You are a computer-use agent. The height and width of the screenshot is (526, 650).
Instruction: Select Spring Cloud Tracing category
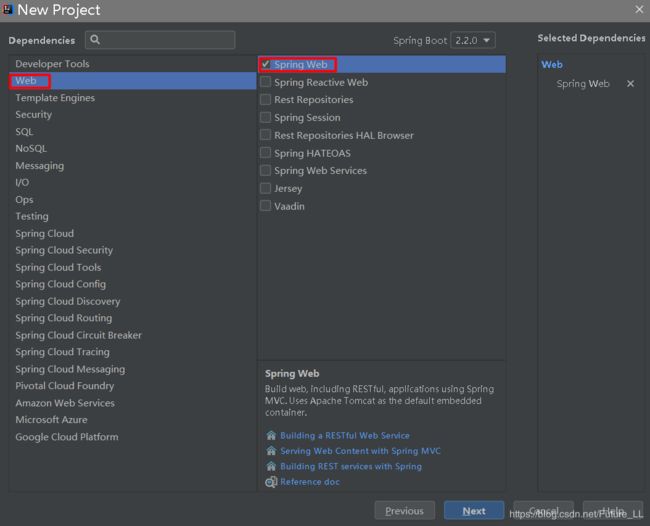[133, 352]
